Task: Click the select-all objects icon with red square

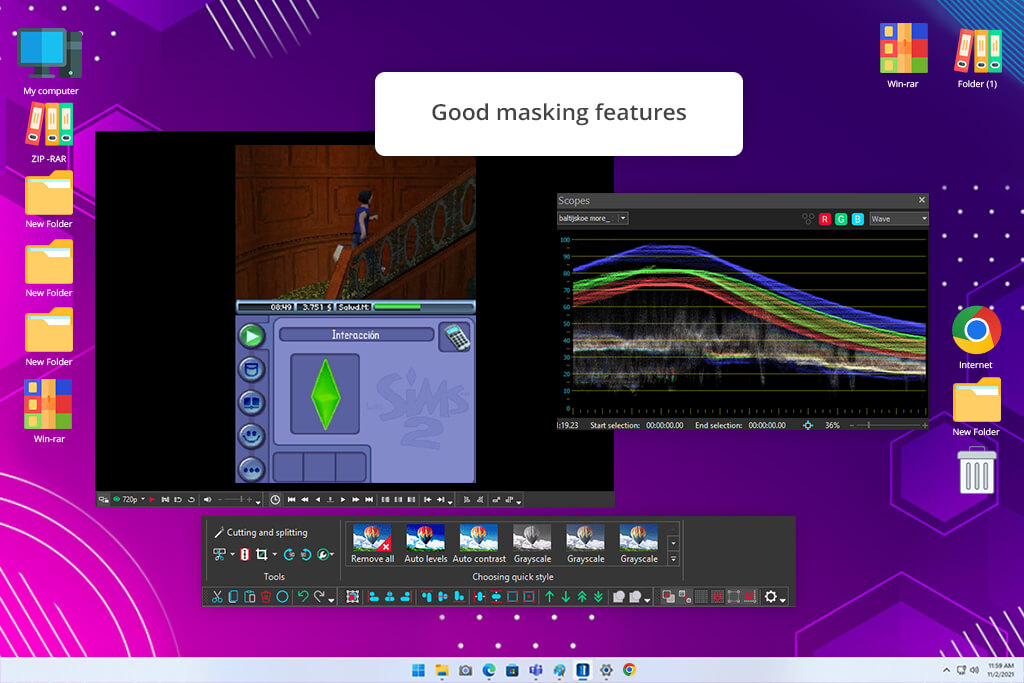Action: [352, 597]
